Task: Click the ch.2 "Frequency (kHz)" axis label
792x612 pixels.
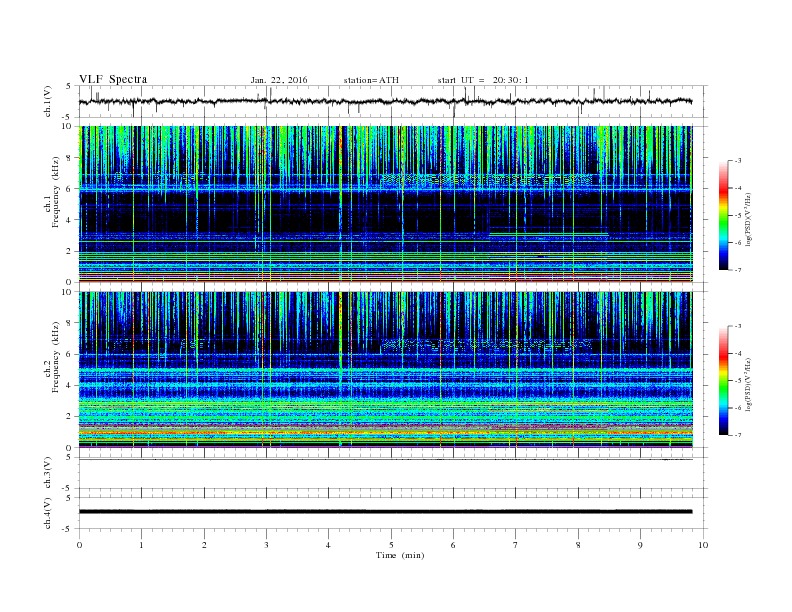Action: [x=56, y=356]
